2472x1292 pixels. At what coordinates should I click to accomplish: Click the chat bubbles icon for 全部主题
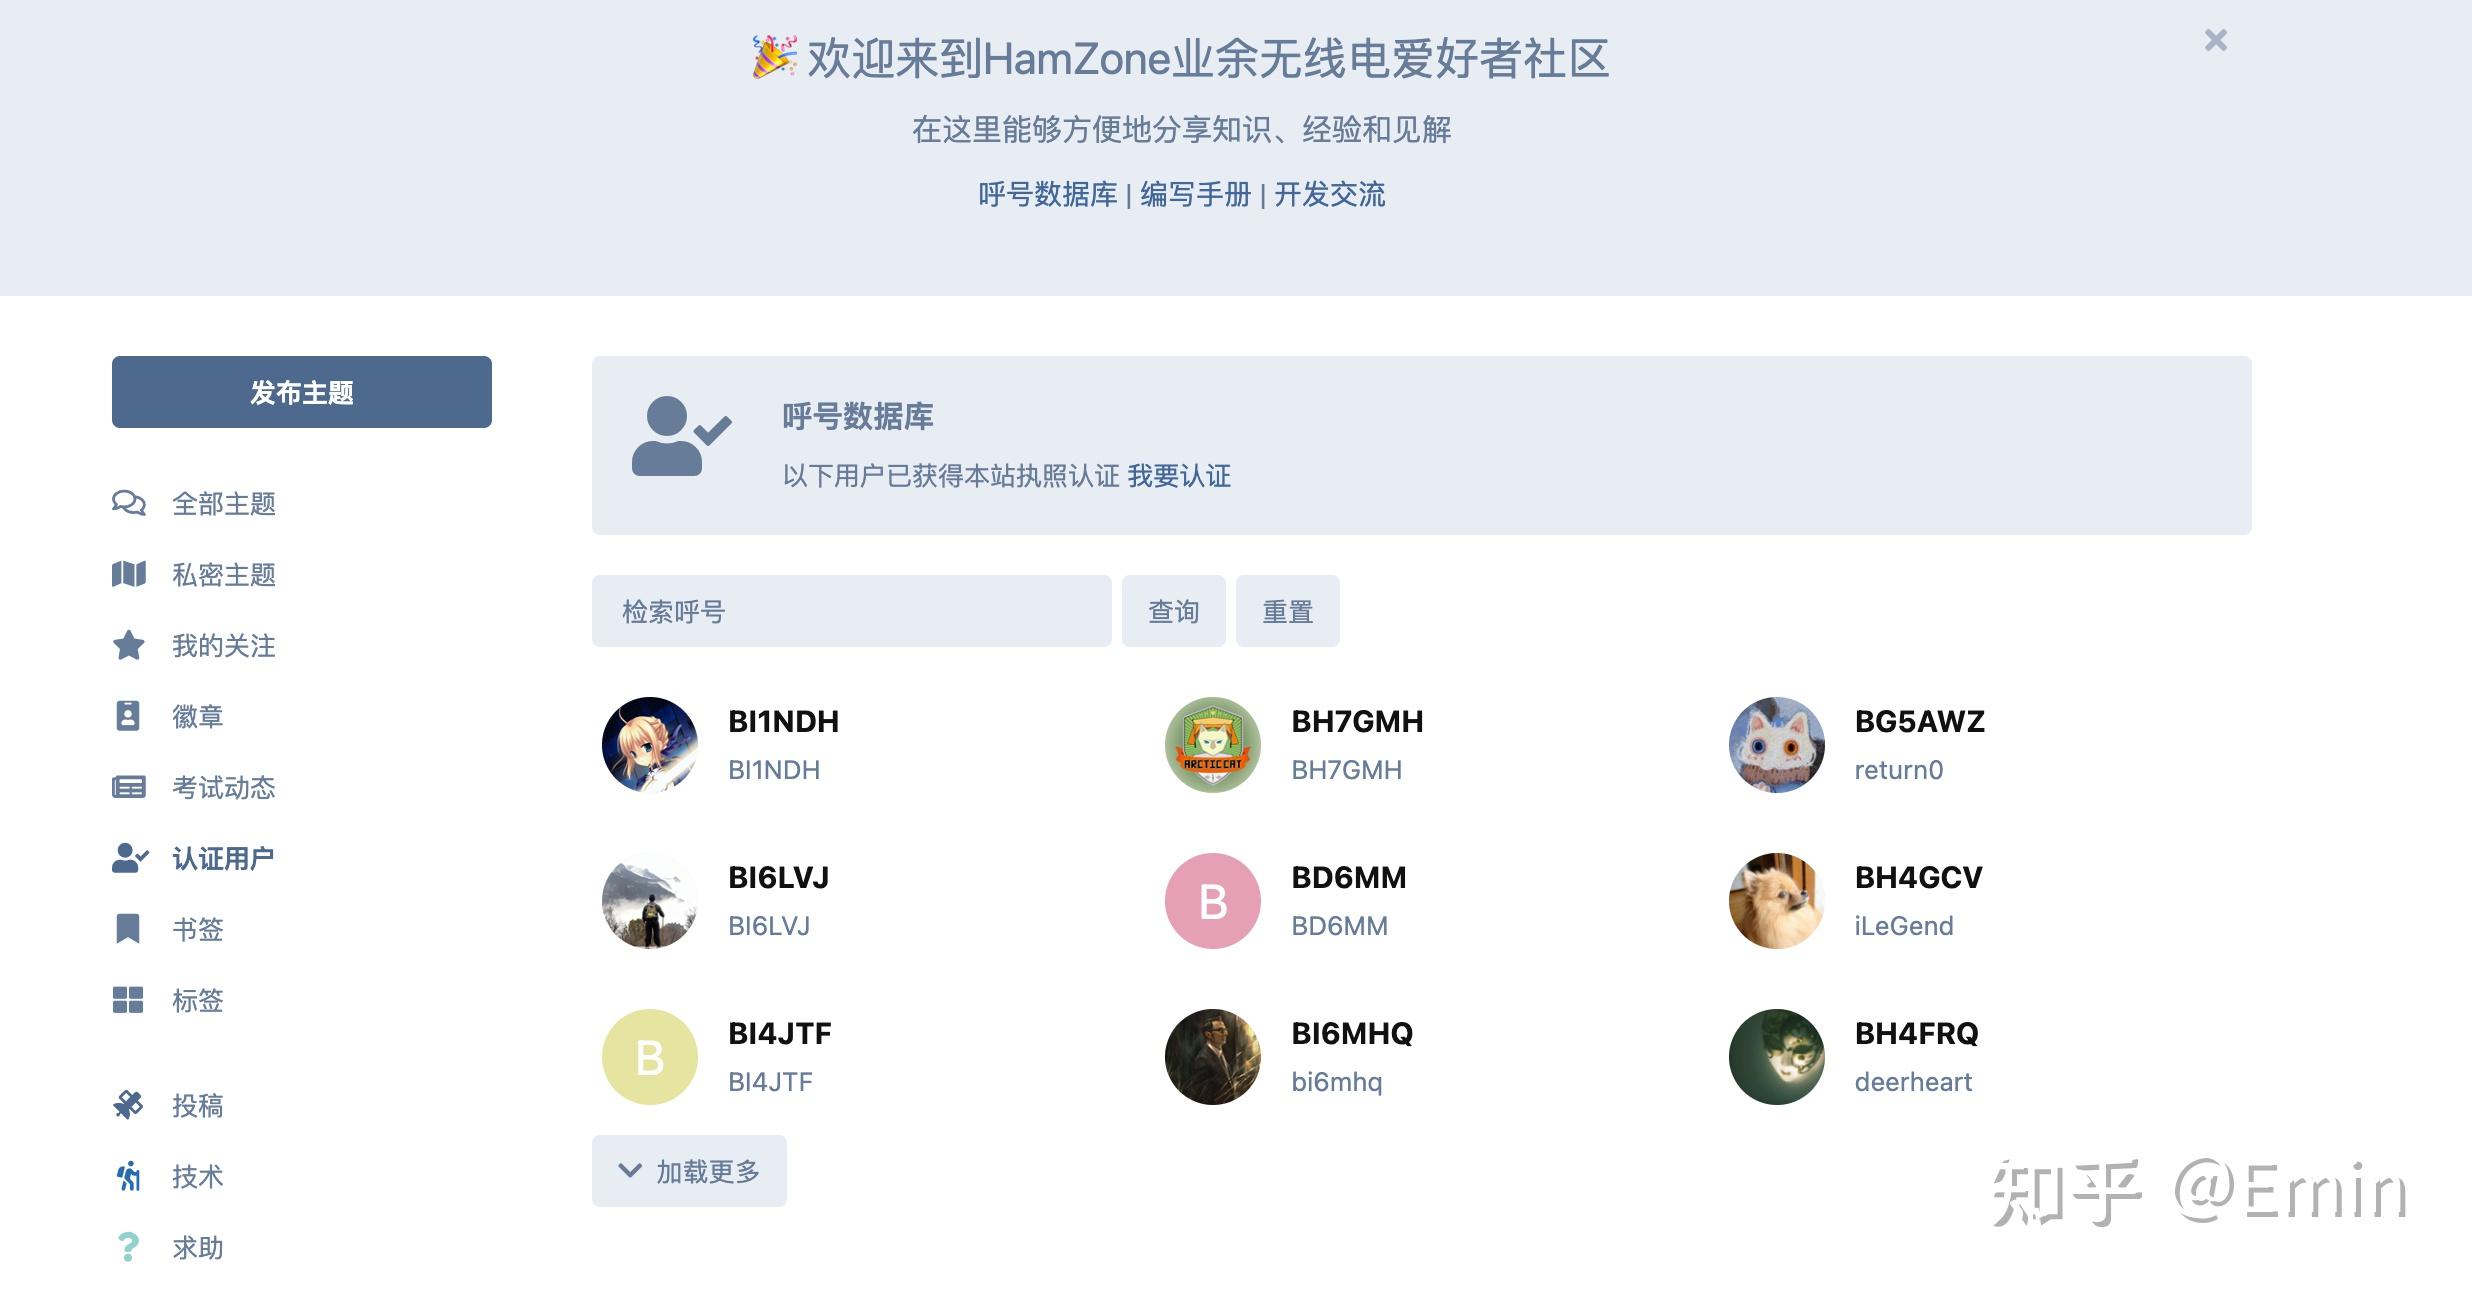click(128, 503)
